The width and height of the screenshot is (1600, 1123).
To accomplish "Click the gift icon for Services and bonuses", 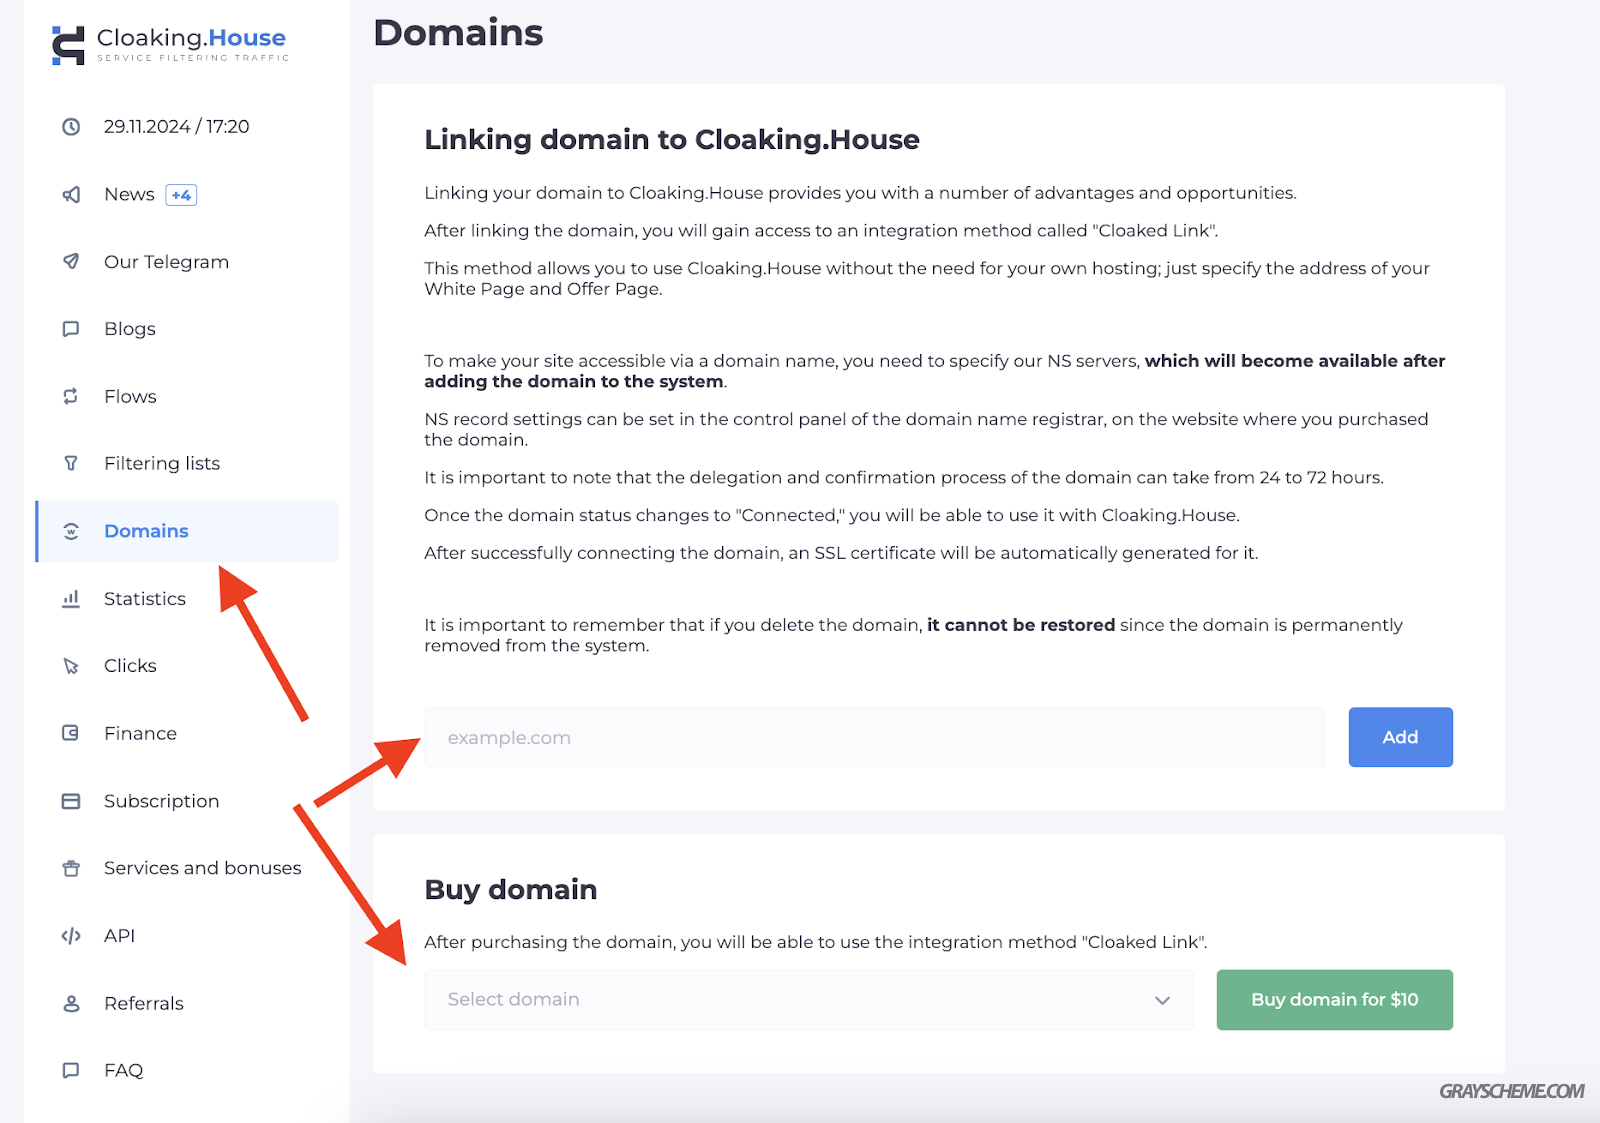I will tap(71, 868).
